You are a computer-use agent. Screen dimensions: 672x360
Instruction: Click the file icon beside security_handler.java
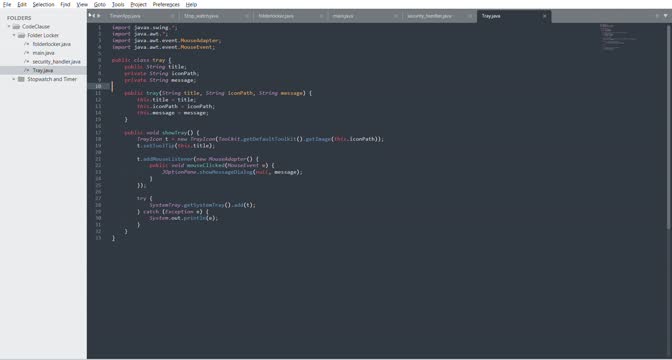(x=27, y=62)
